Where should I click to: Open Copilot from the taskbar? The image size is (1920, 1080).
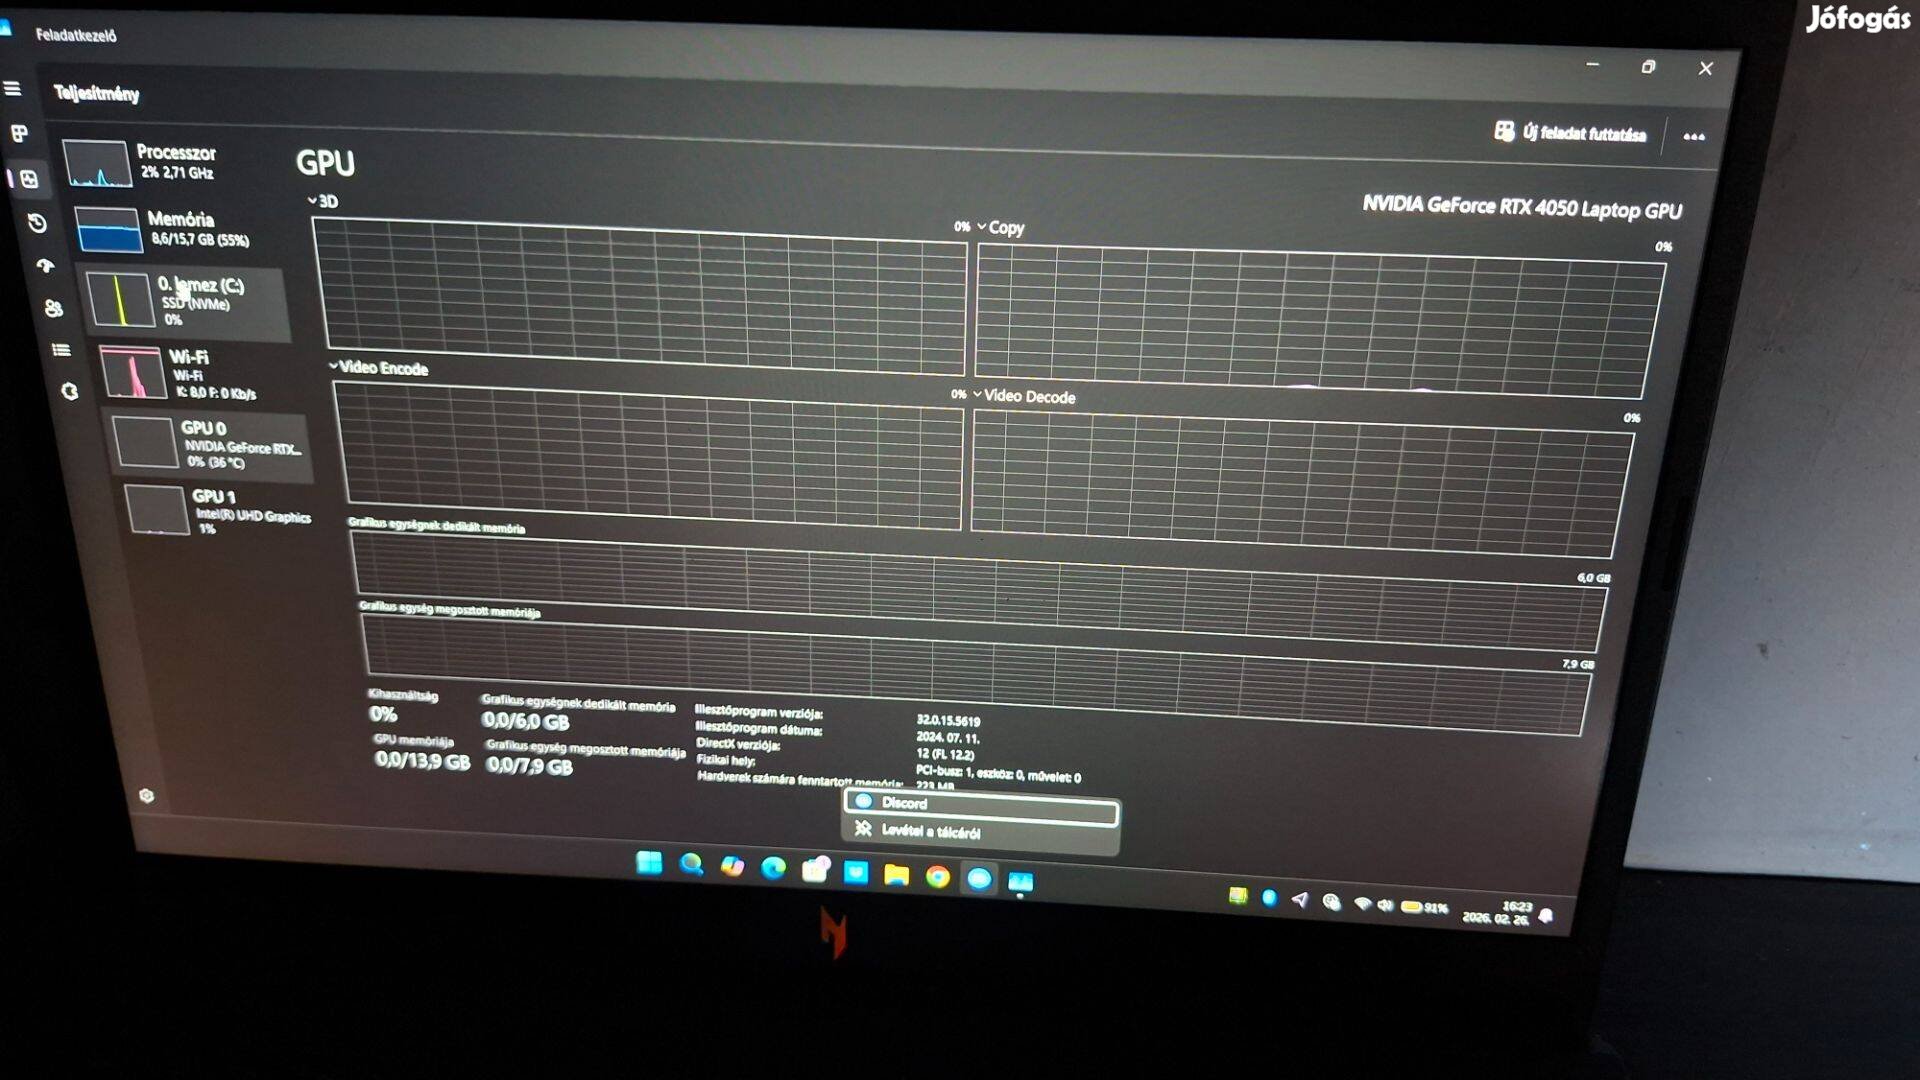pos(732,866)
